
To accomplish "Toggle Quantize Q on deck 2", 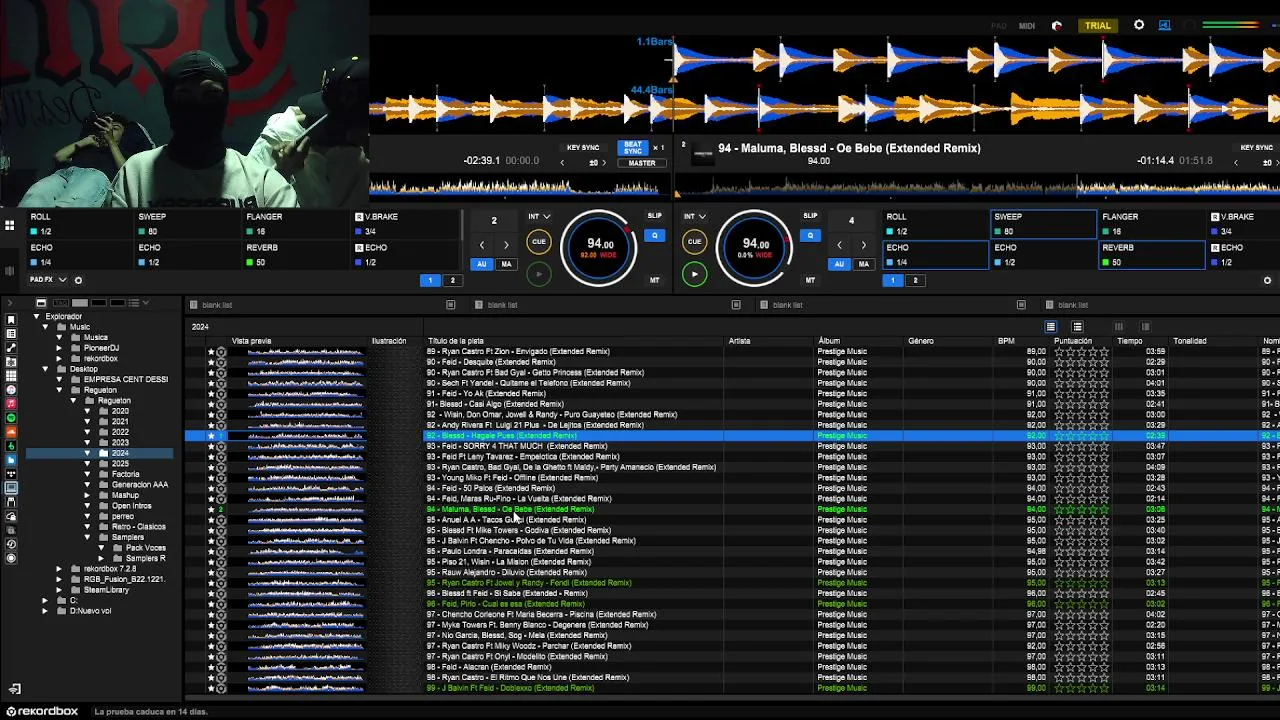I will 810,236.
